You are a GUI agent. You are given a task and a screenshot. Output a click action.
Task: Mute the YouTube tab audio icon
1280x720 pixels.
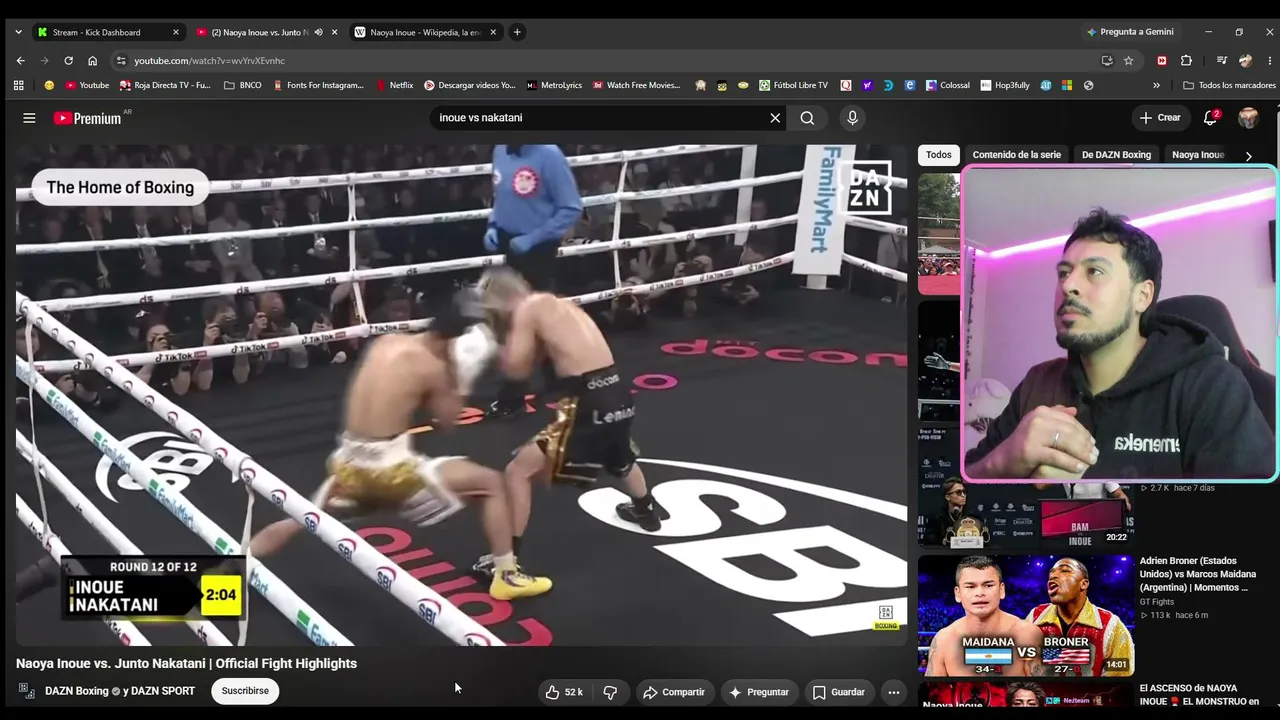click(318, 32)
